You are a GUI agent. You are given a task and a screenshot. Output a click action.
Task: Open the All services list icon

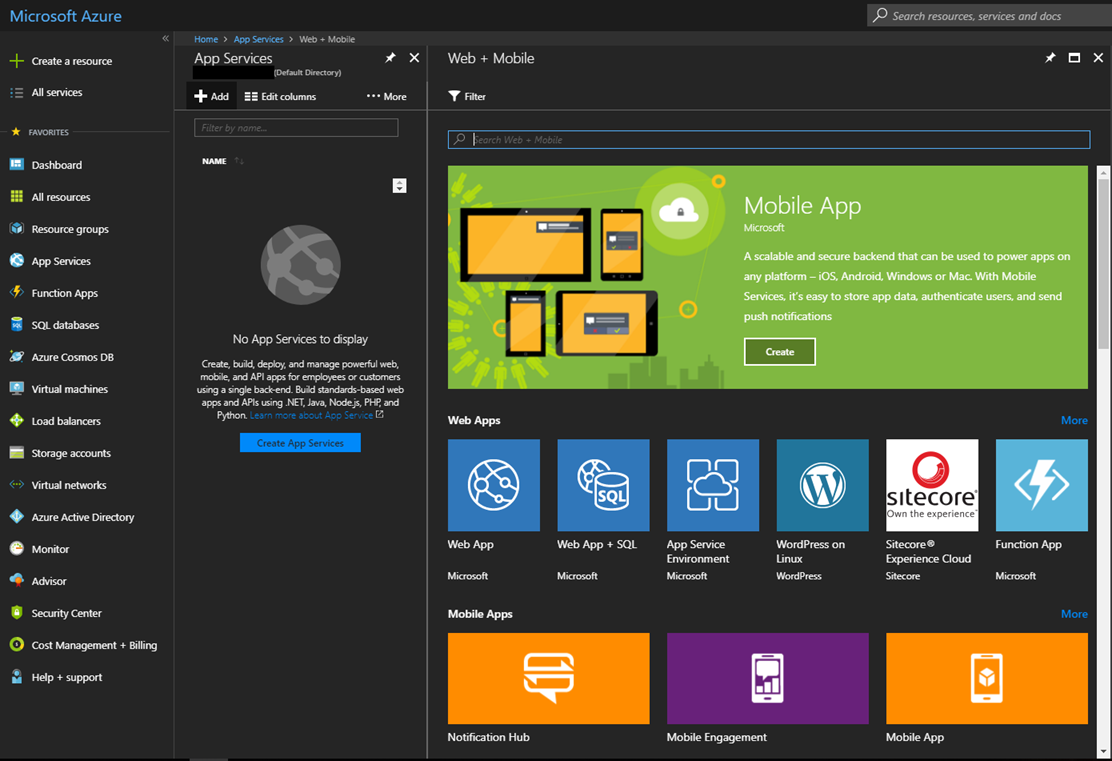click(16, 92)
